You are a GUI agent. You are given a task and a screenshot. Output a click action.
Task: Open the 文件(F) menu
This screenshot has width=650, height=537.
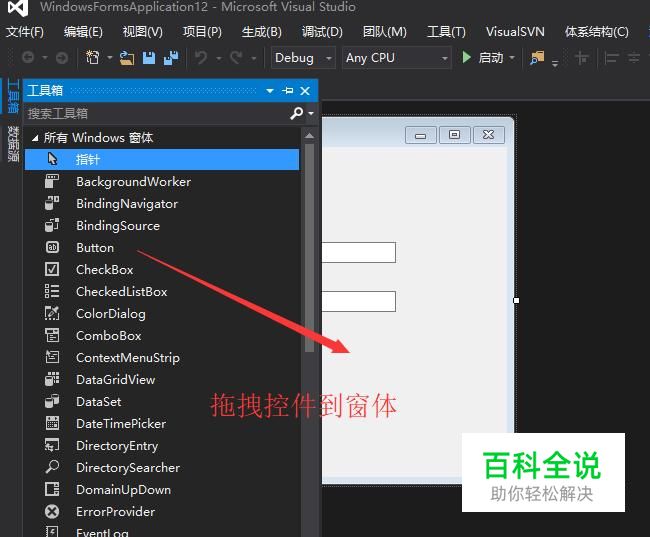click(24, 32)
